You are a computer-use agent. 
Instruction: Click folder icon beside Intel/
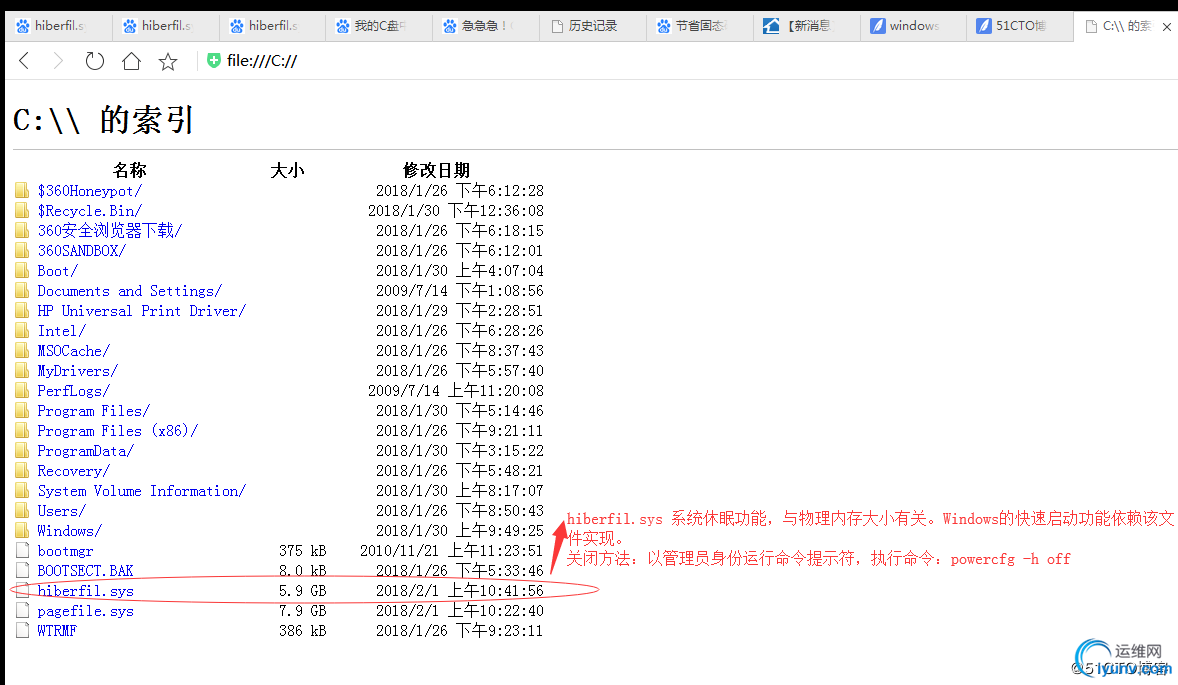click(x=23, y=330)
